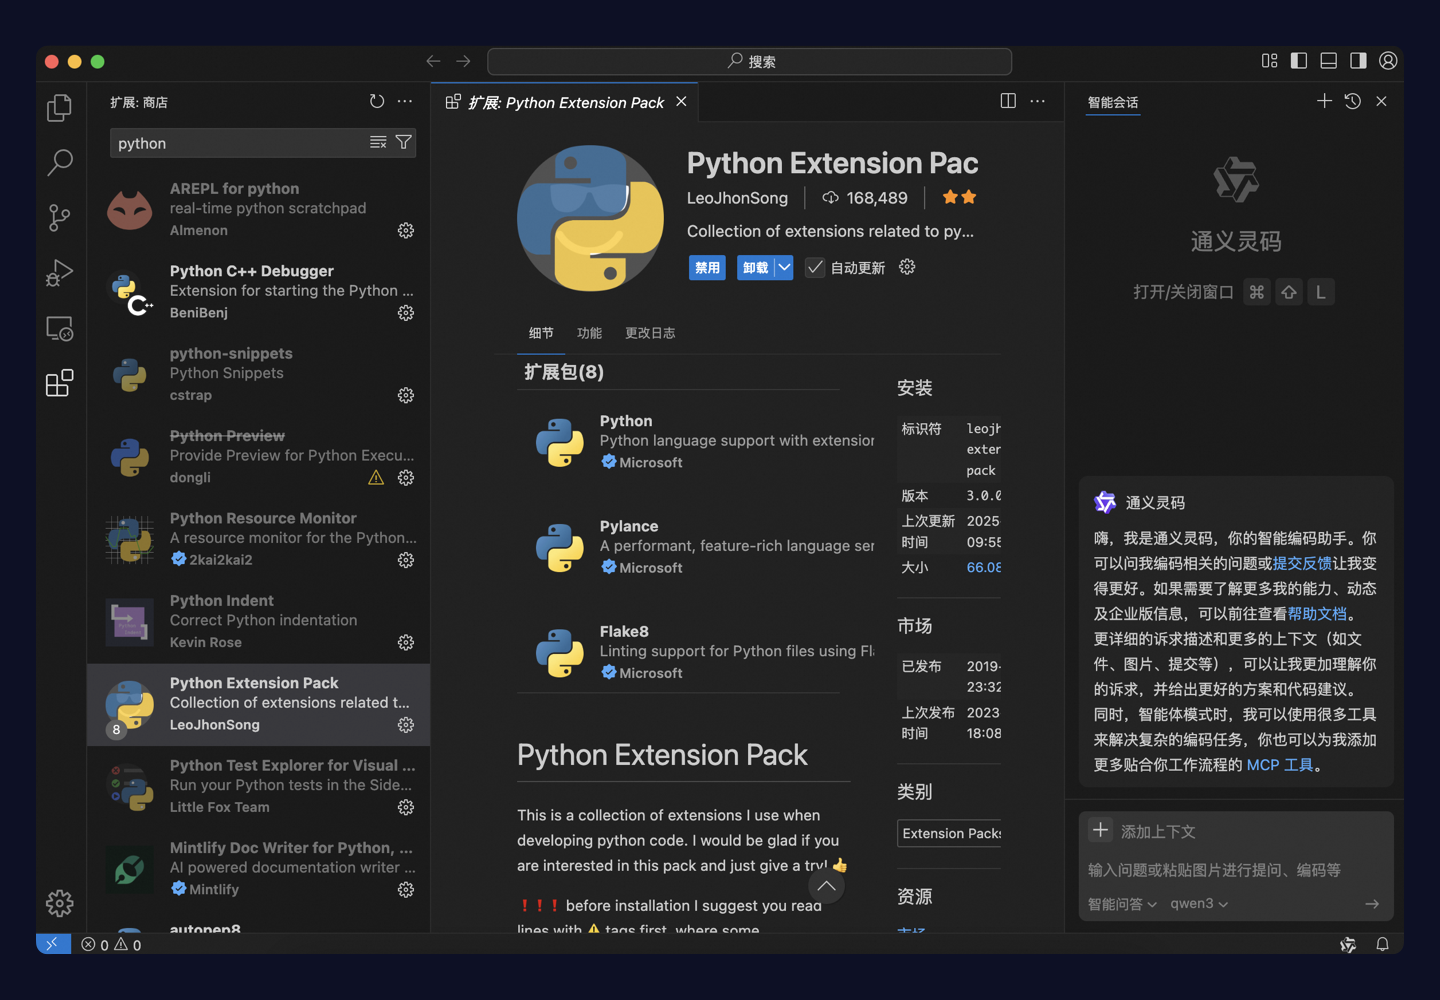1440x1000 pixels.
Task: Toggle primary side bar visibility
Action: tap(1299, 61)
